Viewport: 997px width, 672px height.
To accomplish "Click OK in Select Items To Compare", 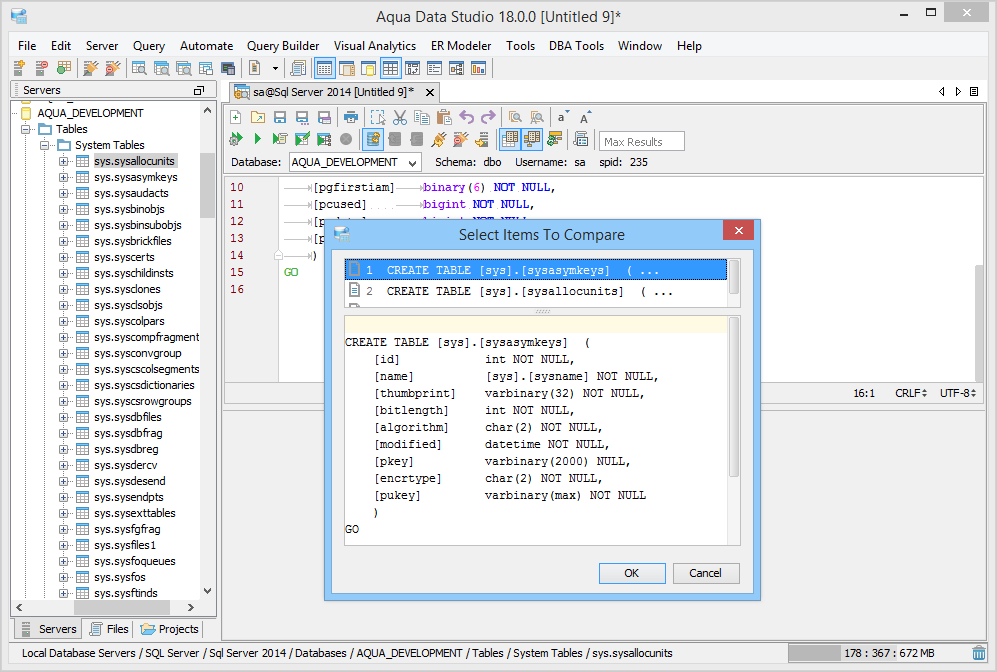I will pos(631,573).
